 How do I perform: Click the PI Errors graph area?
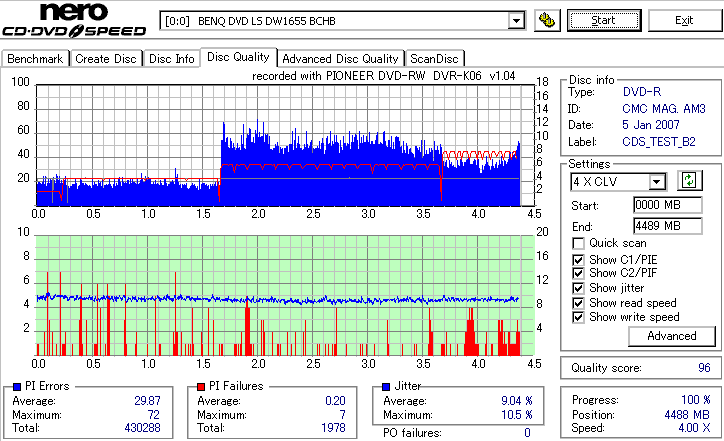[x=285, y=145]
